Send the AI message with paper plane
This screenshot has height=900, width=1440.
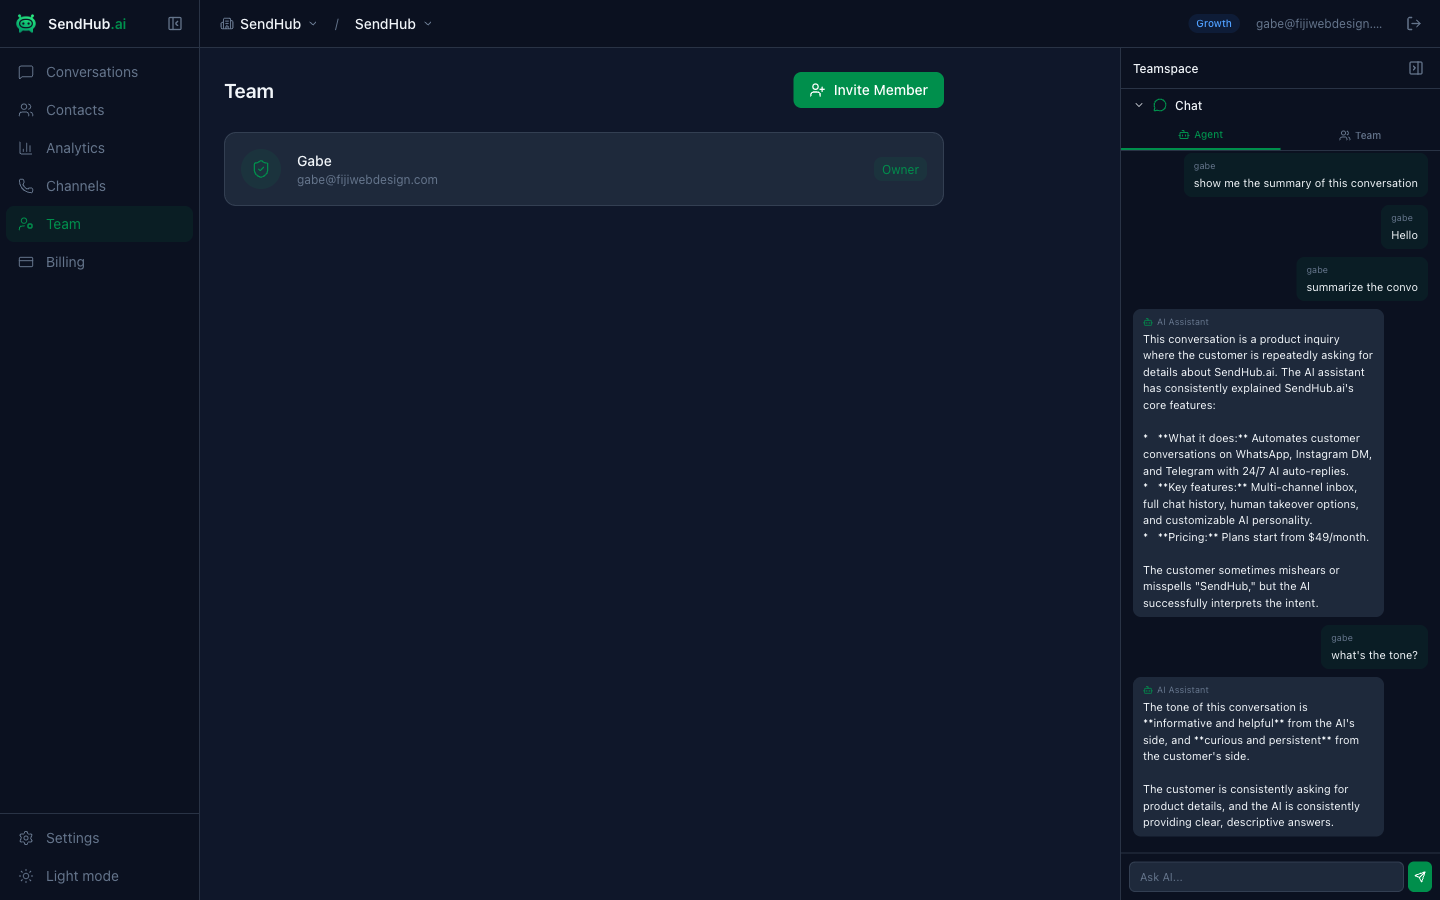point(1420,877)
